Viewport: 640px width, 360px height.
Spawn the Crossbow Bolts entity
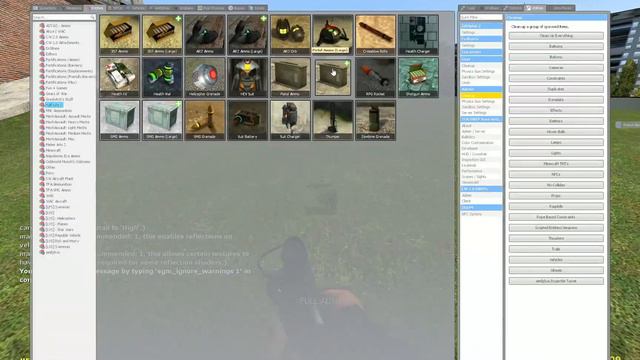375,35
